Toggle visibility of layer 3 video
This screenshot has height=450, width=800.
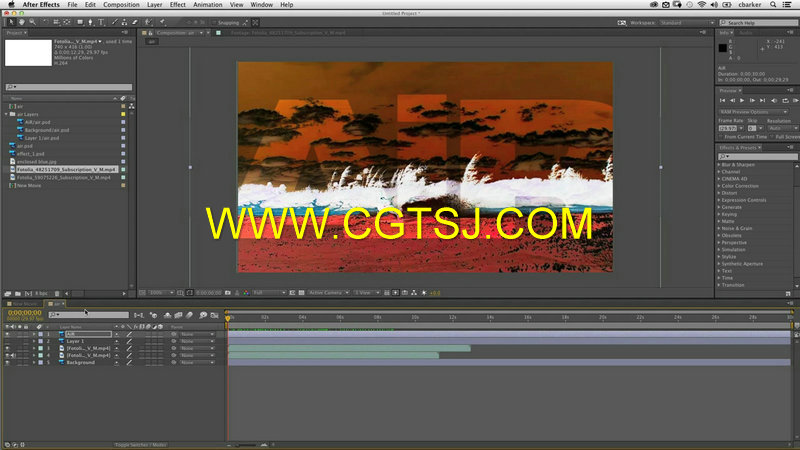[7, 348]
